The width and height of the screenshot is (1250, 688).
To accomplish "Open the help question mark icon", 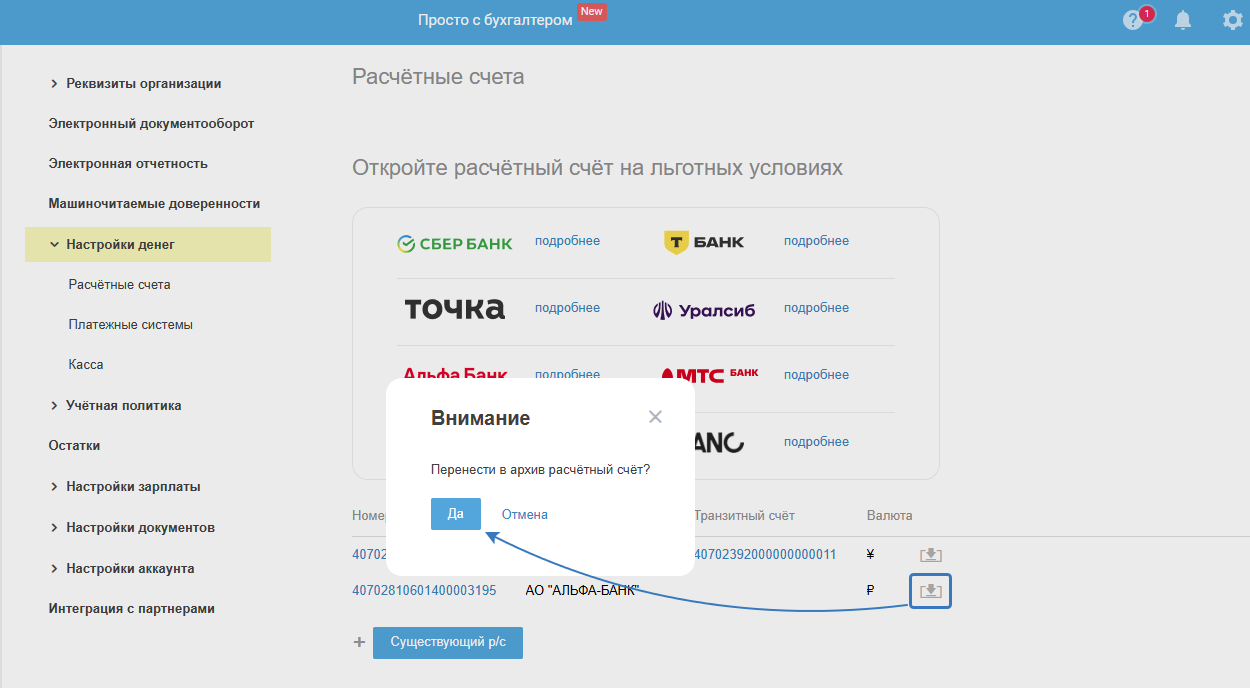I will pos(1132,20).
